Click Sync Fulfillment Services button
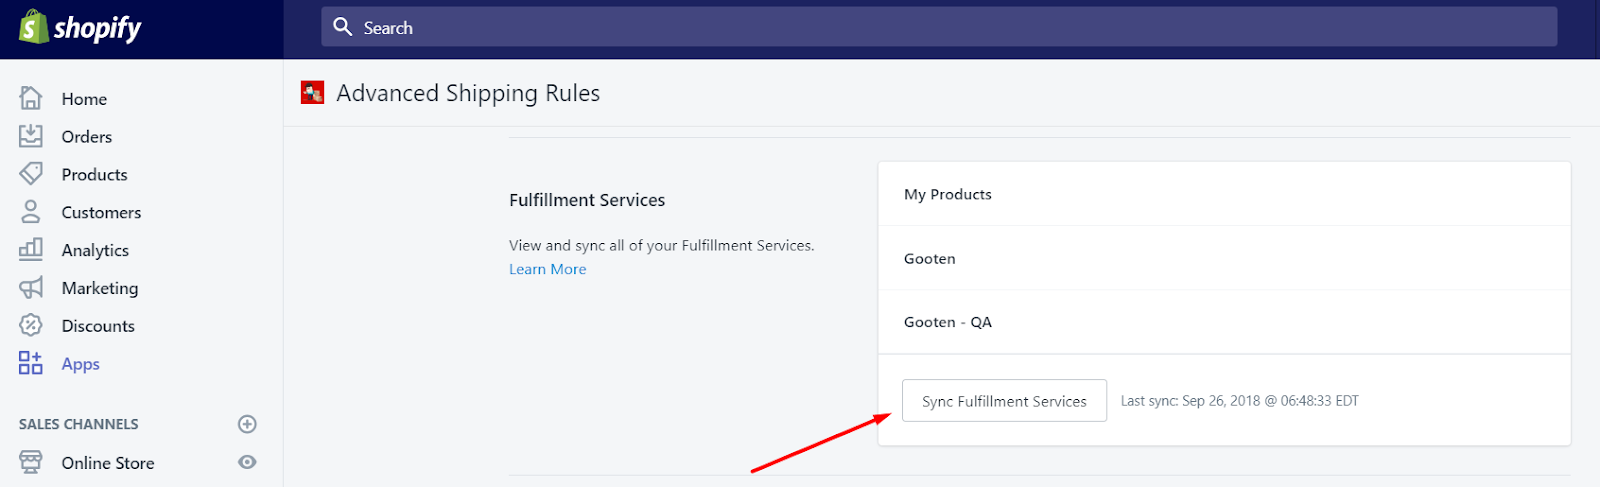The image size is (1600, 487). (1004, 400)
